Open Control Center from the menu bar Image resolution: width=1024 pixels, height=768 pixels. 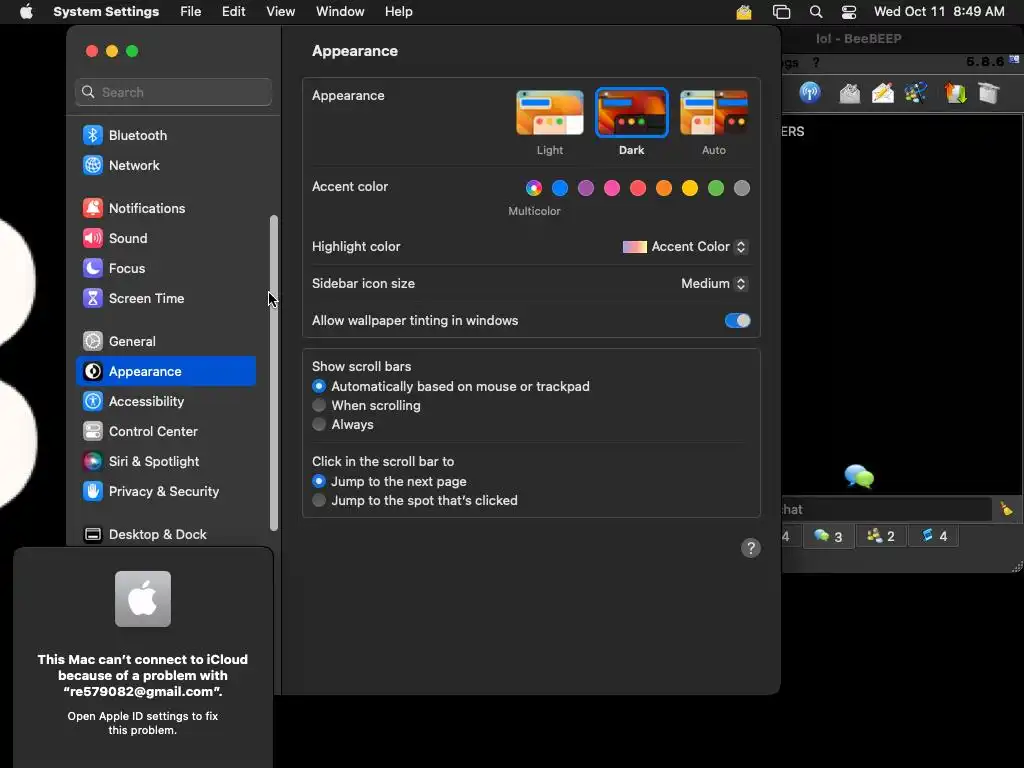pyautogui.click(x=849, y=12)
